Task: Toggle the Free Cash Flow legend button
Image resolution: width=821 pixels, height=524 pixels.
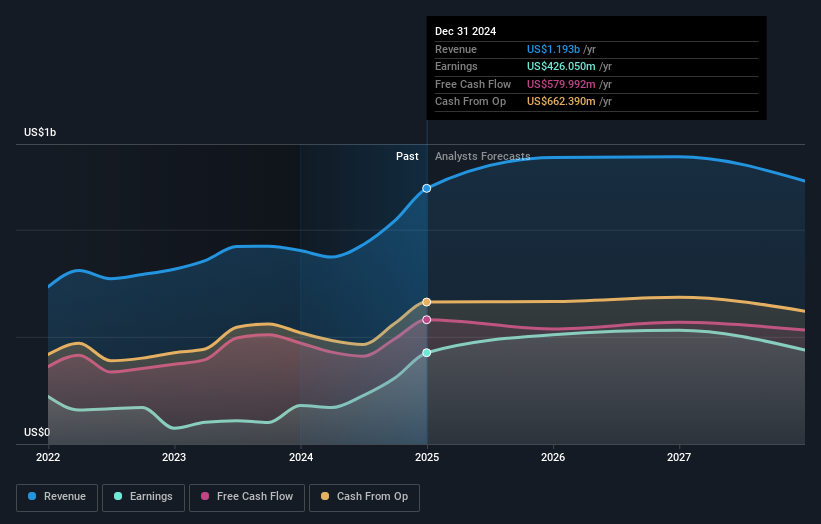Action: click(x=247, y=497)
